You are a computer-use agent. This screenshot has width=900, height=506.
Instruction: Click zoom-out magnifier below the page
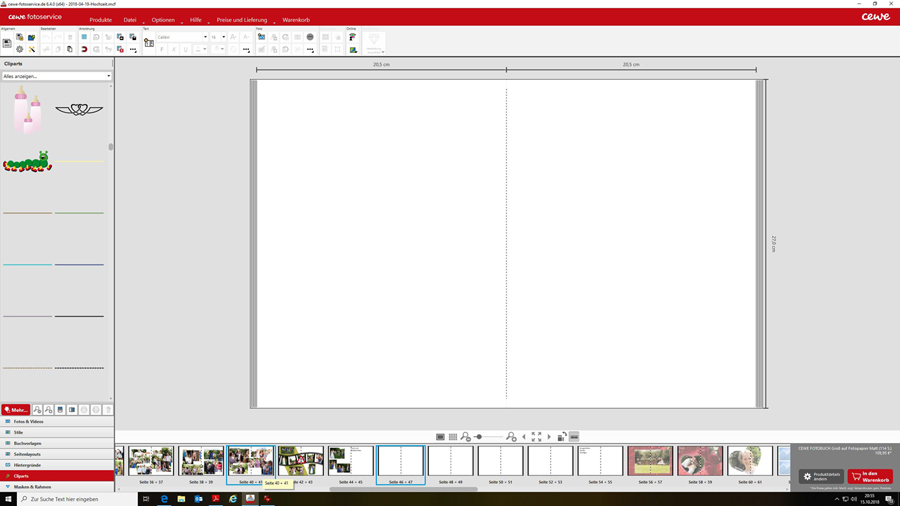pyautogui.click(x=465, y=437)
